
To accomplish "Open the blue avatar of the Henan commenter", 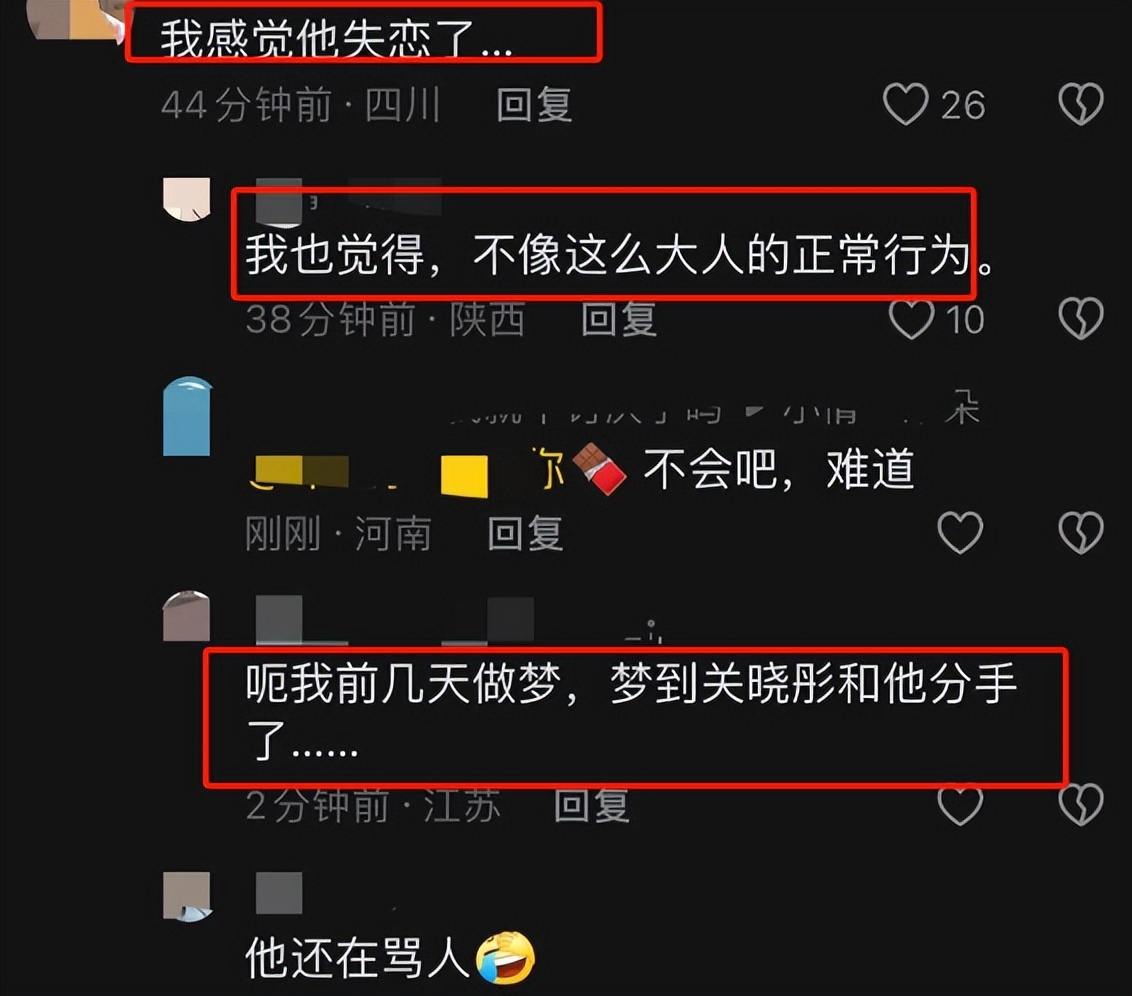I will (x=187, y=416).
